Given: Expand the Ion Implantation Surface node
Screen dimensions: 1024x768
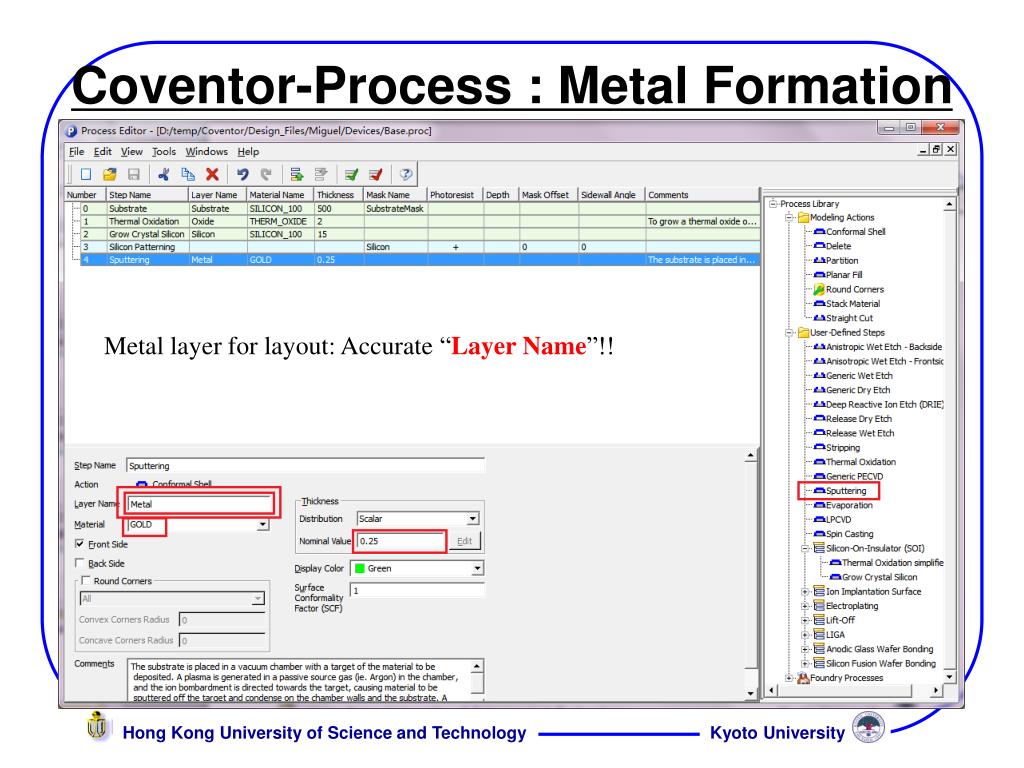Looking at the screenshot, I should click(x=805, y=591).
